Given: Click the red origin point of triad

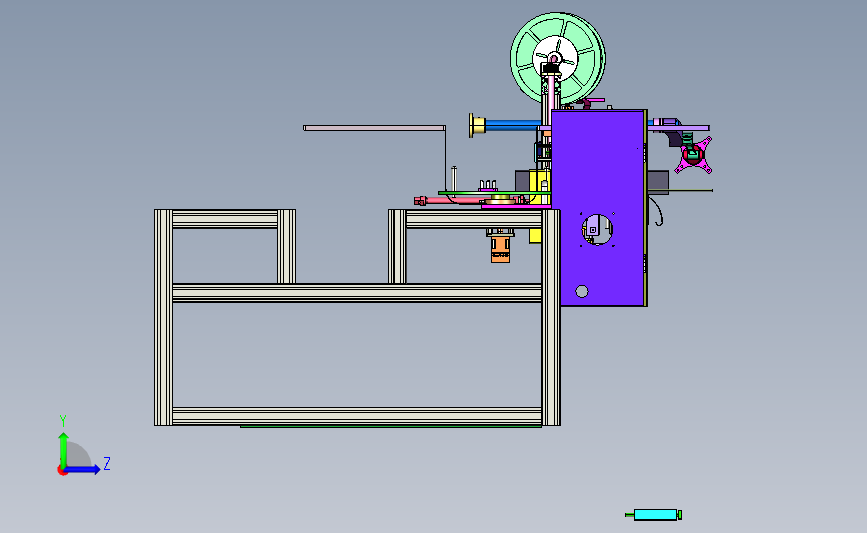Looking at the screenshot, I should pyautogui.click(x=62, y=471).
